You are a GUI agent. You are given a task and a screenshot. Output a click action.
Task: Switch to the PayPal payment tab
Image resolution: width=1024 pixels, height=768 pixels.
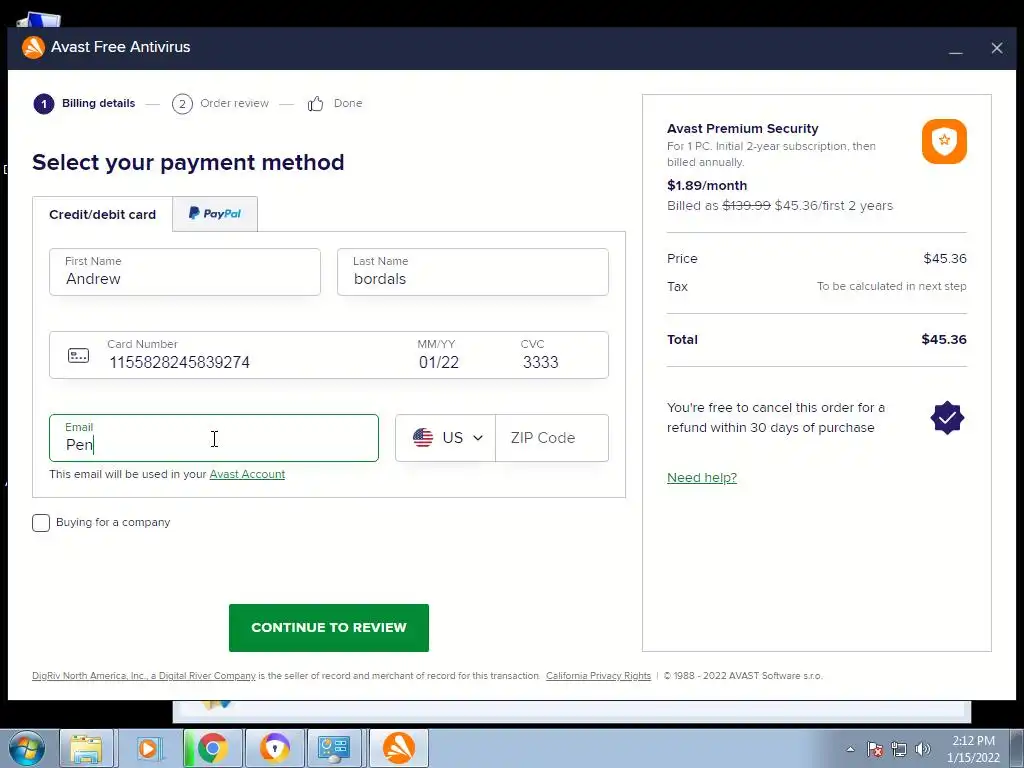click(x=215, y=214)
